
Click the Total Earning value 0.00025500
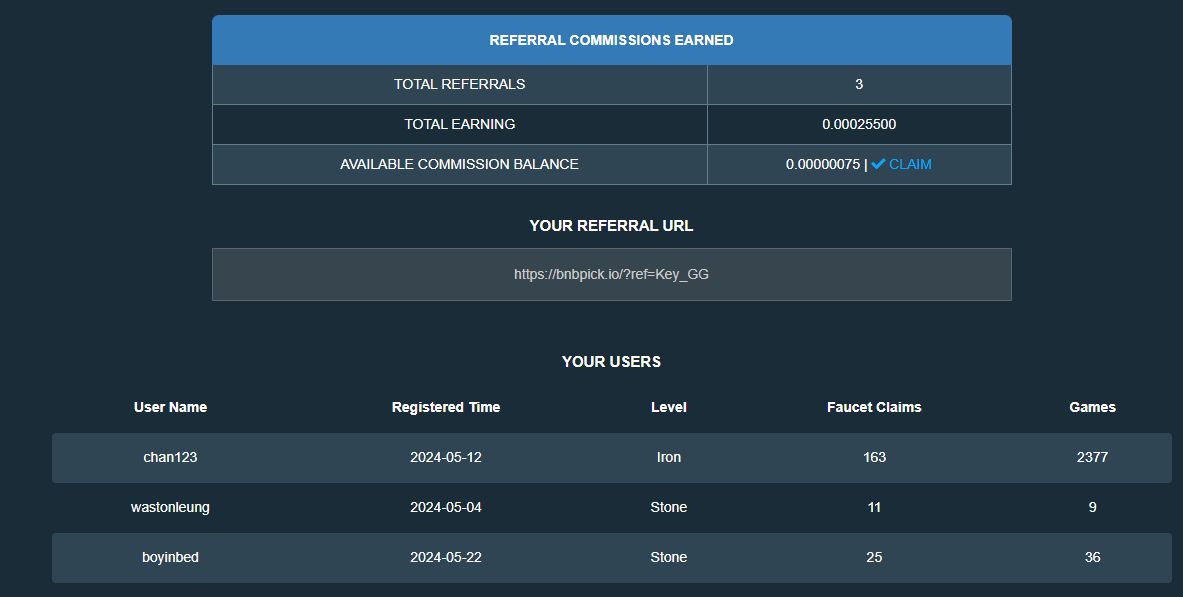(859, 125)
